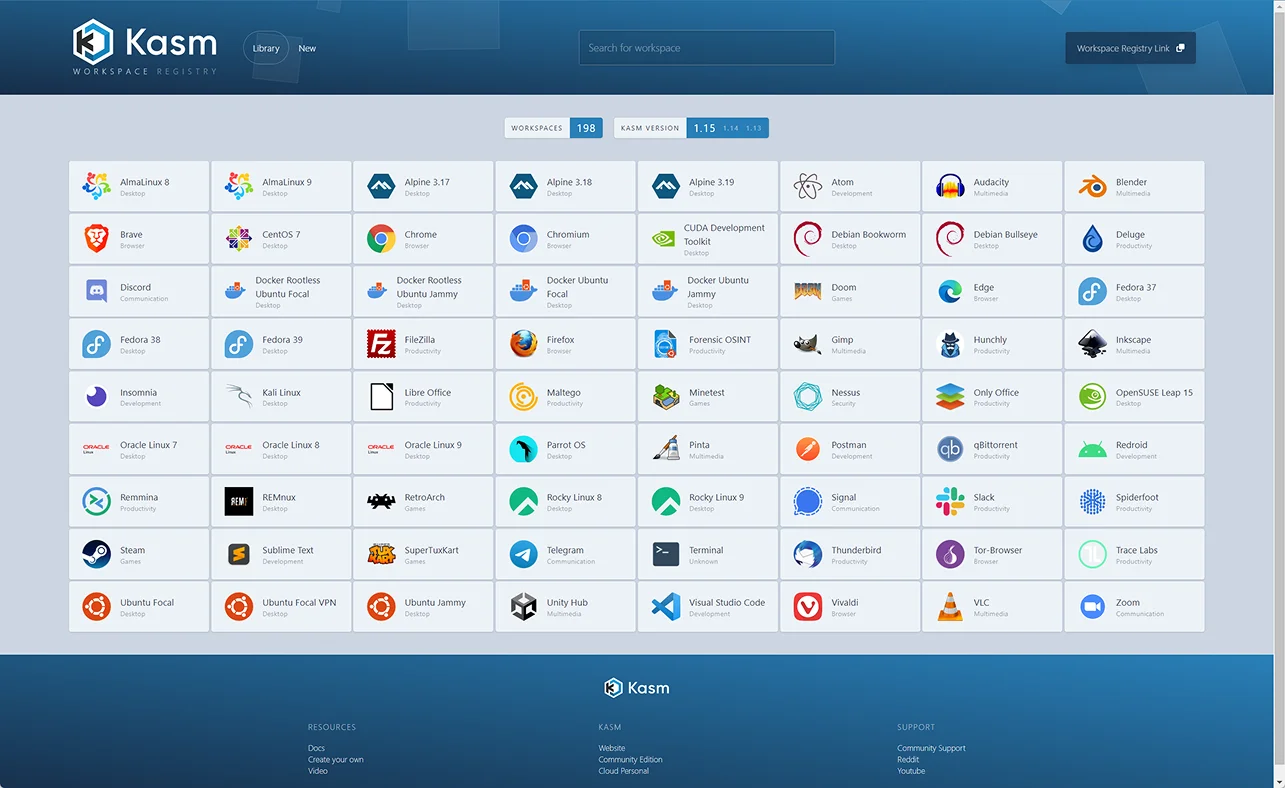Viewport: 1285px width, 788px height.
Task: Launch the Blender workspace tile
Action: pos(1133,186)
